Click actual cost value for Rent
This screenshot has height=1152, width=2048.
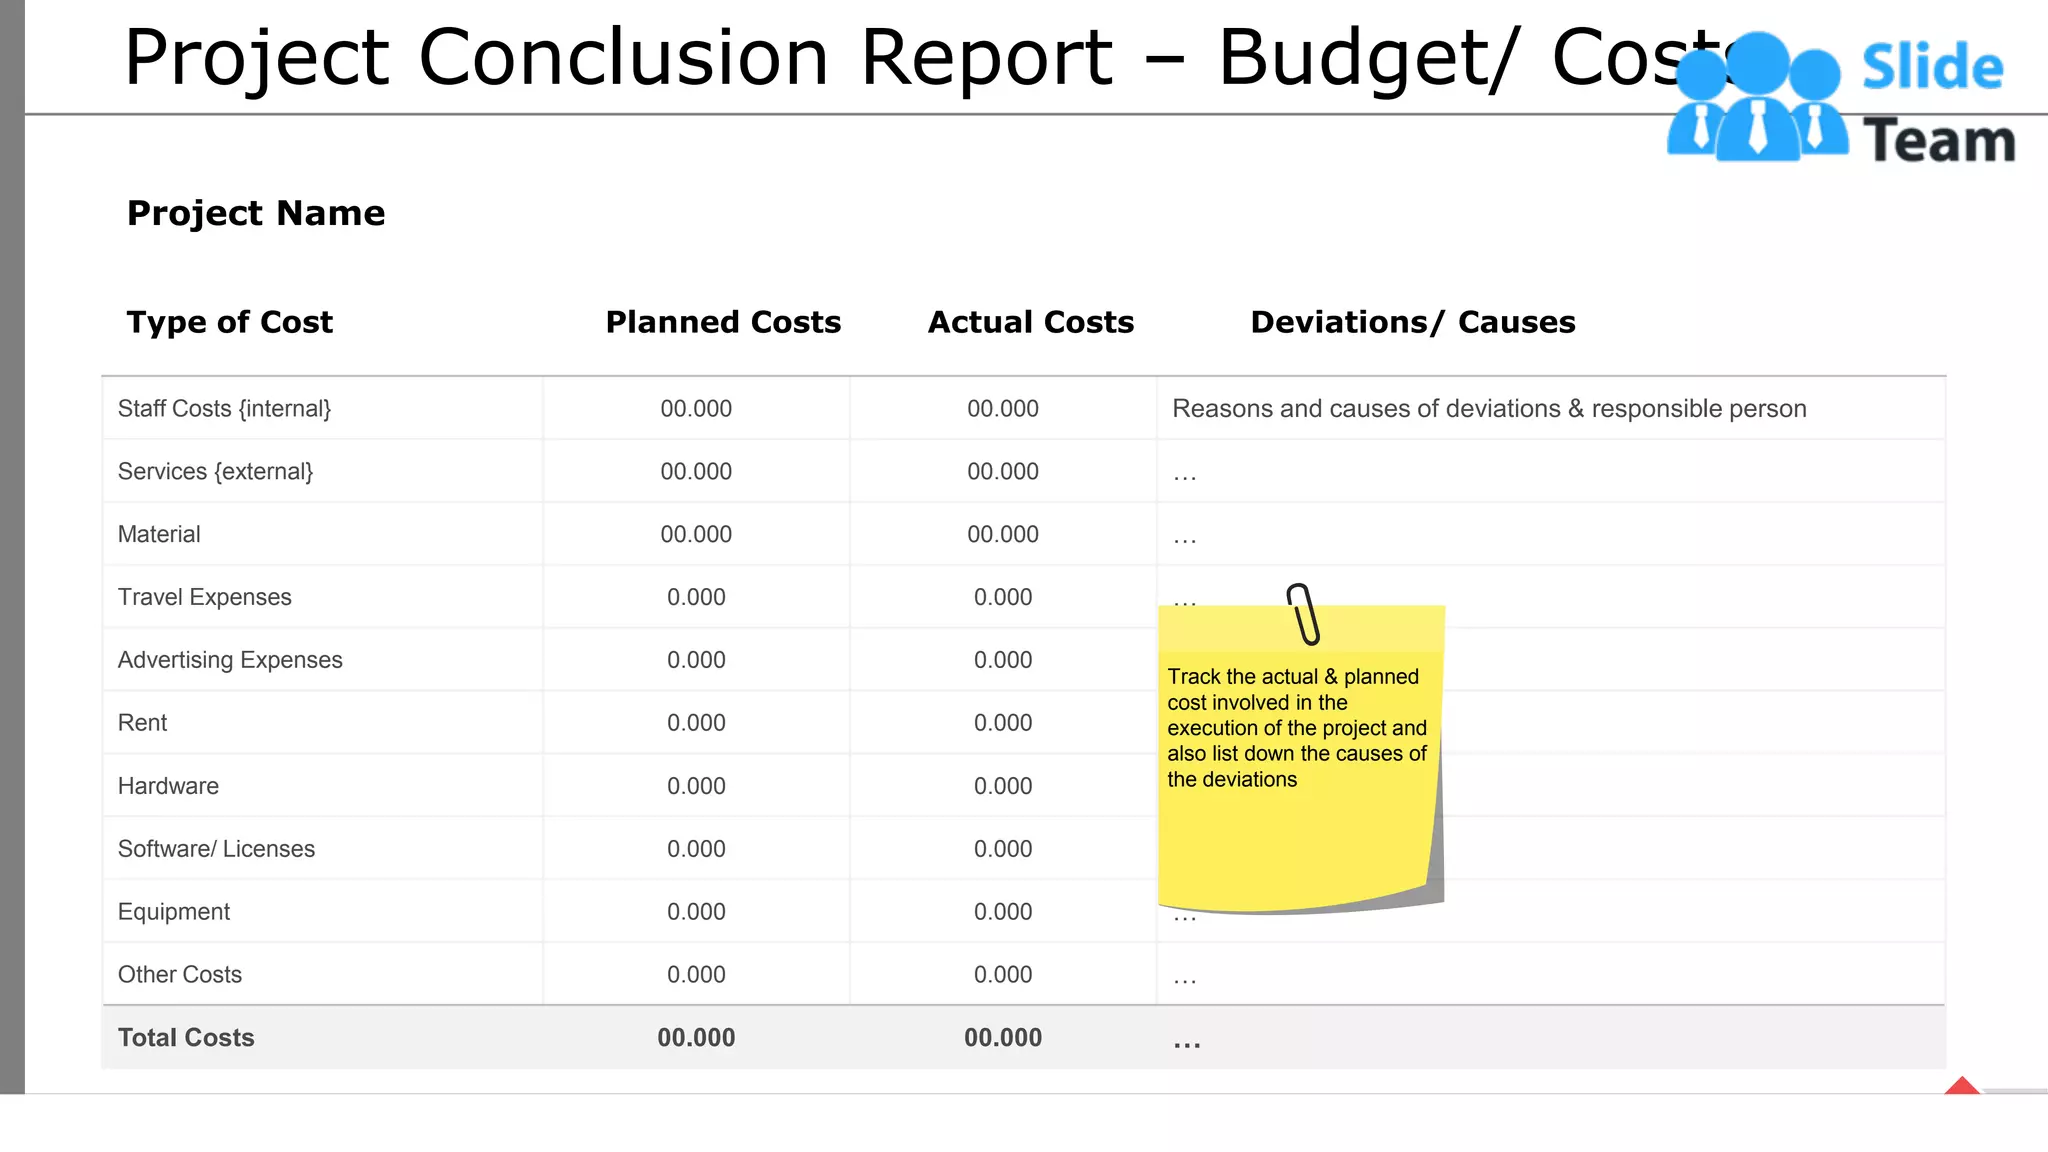pos(1003,723)
